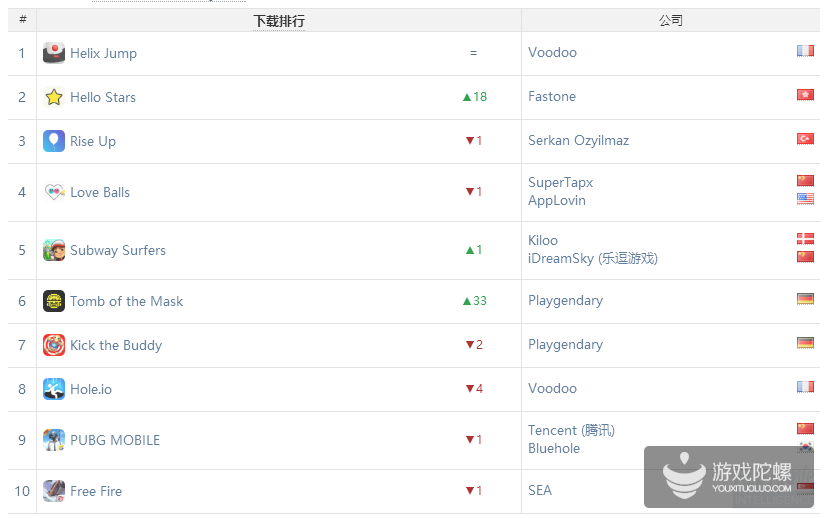The height and width of the screenshot is (518, 824).
Task: Open the Tencent company link
Action: pyautogui.click(x=571, y=431)
